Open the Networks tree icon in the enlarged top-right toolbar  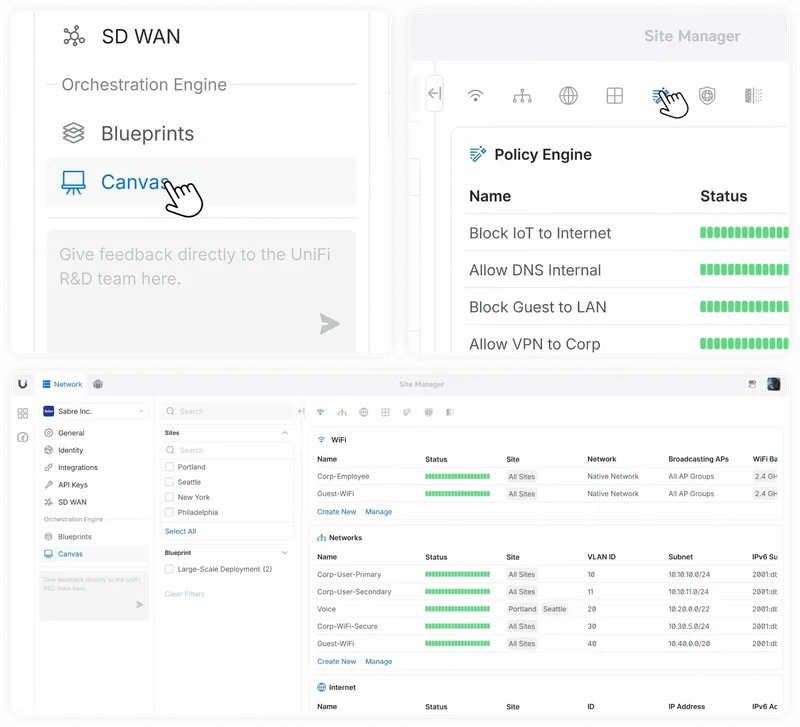[522, 95]
